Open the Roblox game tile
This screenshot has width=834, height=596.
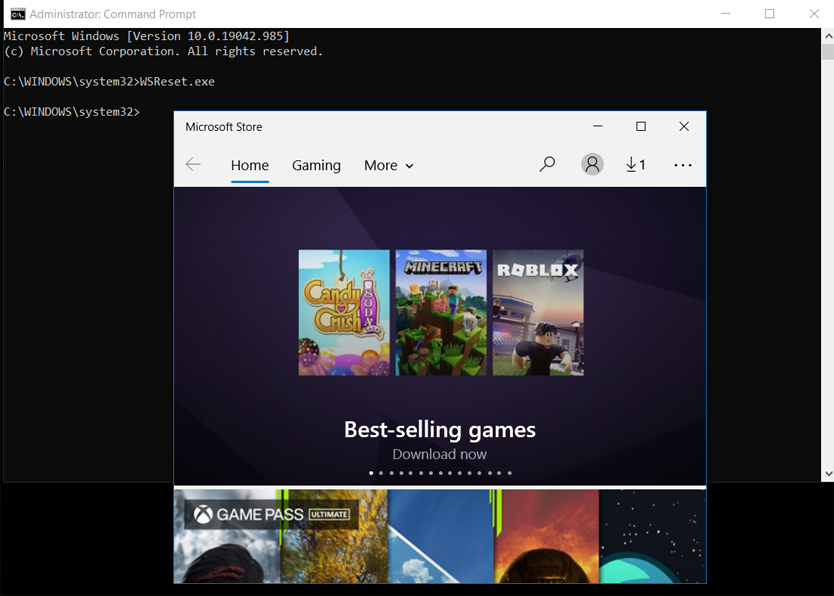click(x=538, y=313)
